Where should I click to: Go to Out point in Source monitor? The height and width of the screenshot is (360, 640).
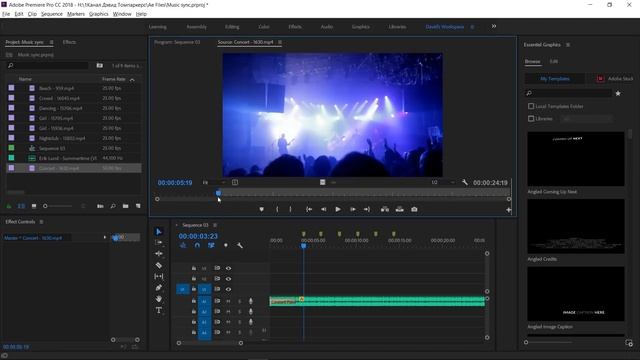click(367, 209)
